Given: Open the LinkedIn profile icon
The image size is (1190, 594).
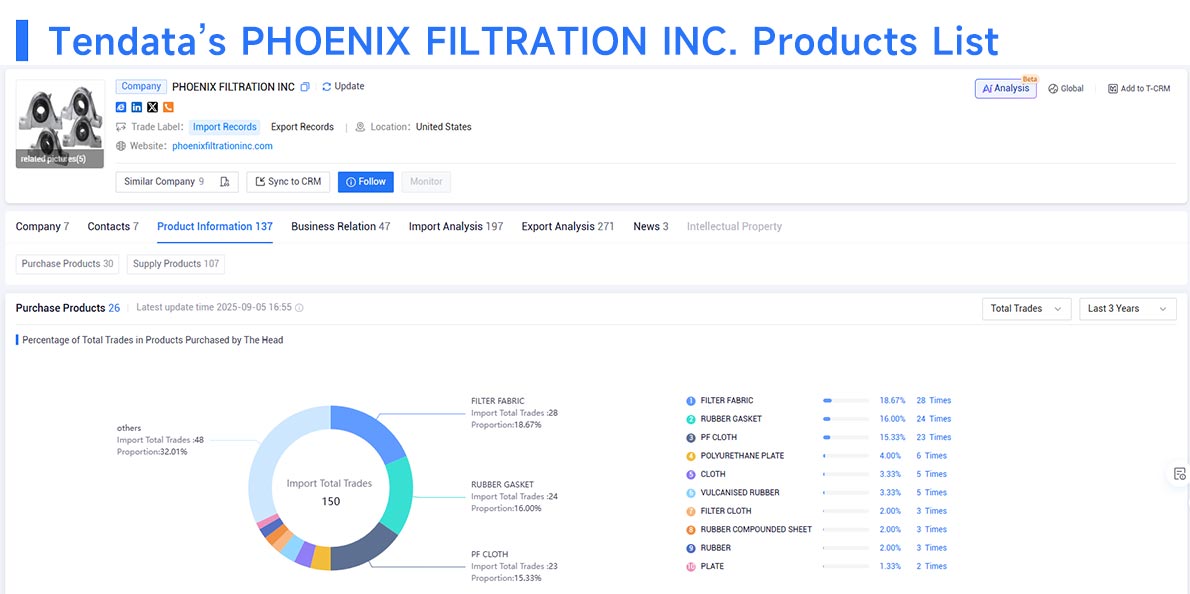Looking at the screenshot, I should 137,107.
